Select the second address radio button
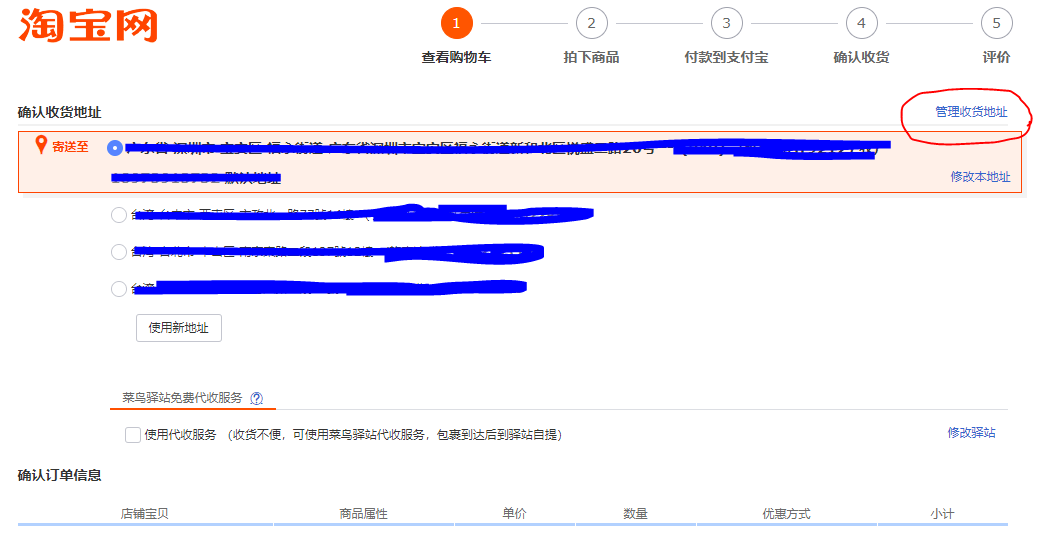The width and height of the screenshot is (1037, 542). click(x=118, y=215)
